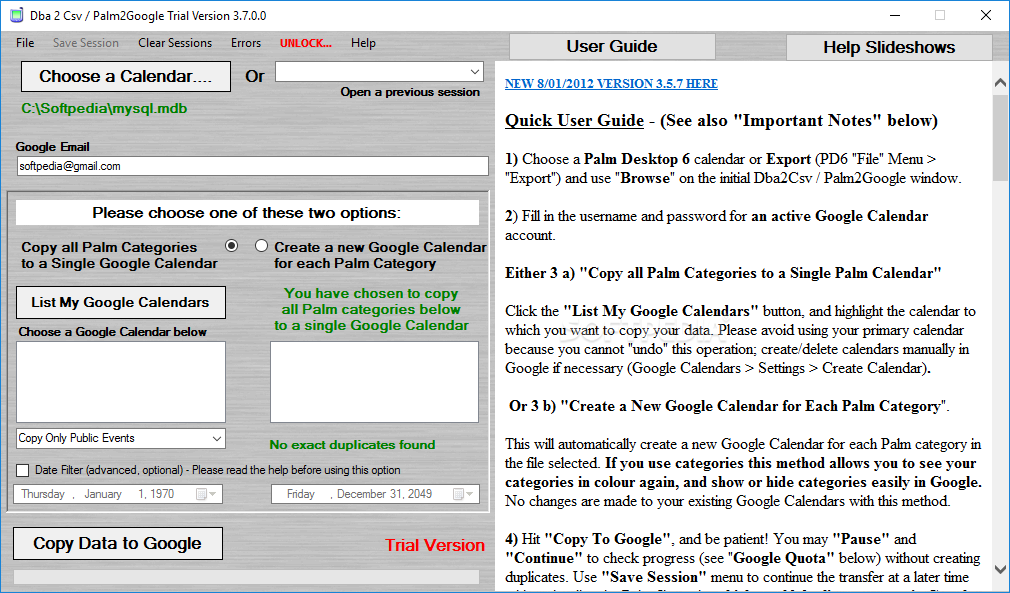The image size is (1010, 593).
Task: Open the Clear Sessions menu
Action: point(175,43)
